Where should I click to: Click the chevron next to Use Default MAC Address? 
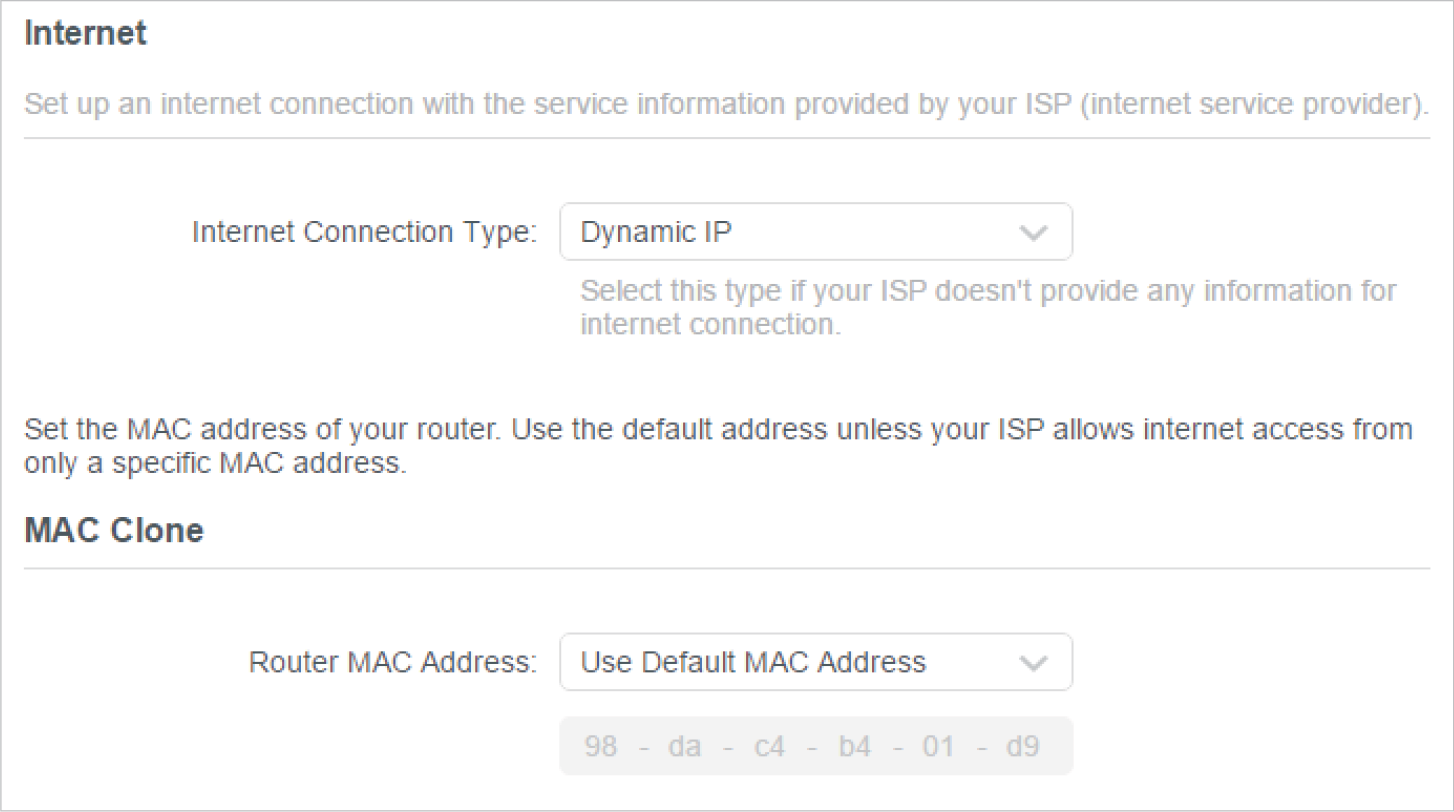pos(1031,663)
